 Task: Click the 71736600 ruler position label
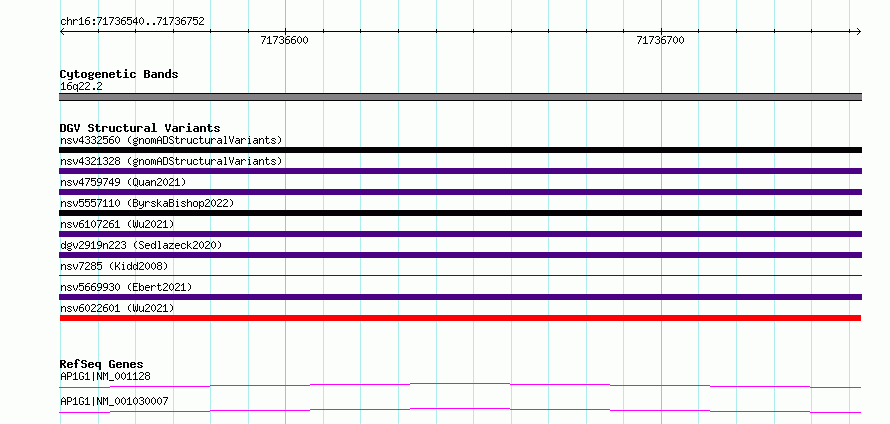(x=284, y=40)
